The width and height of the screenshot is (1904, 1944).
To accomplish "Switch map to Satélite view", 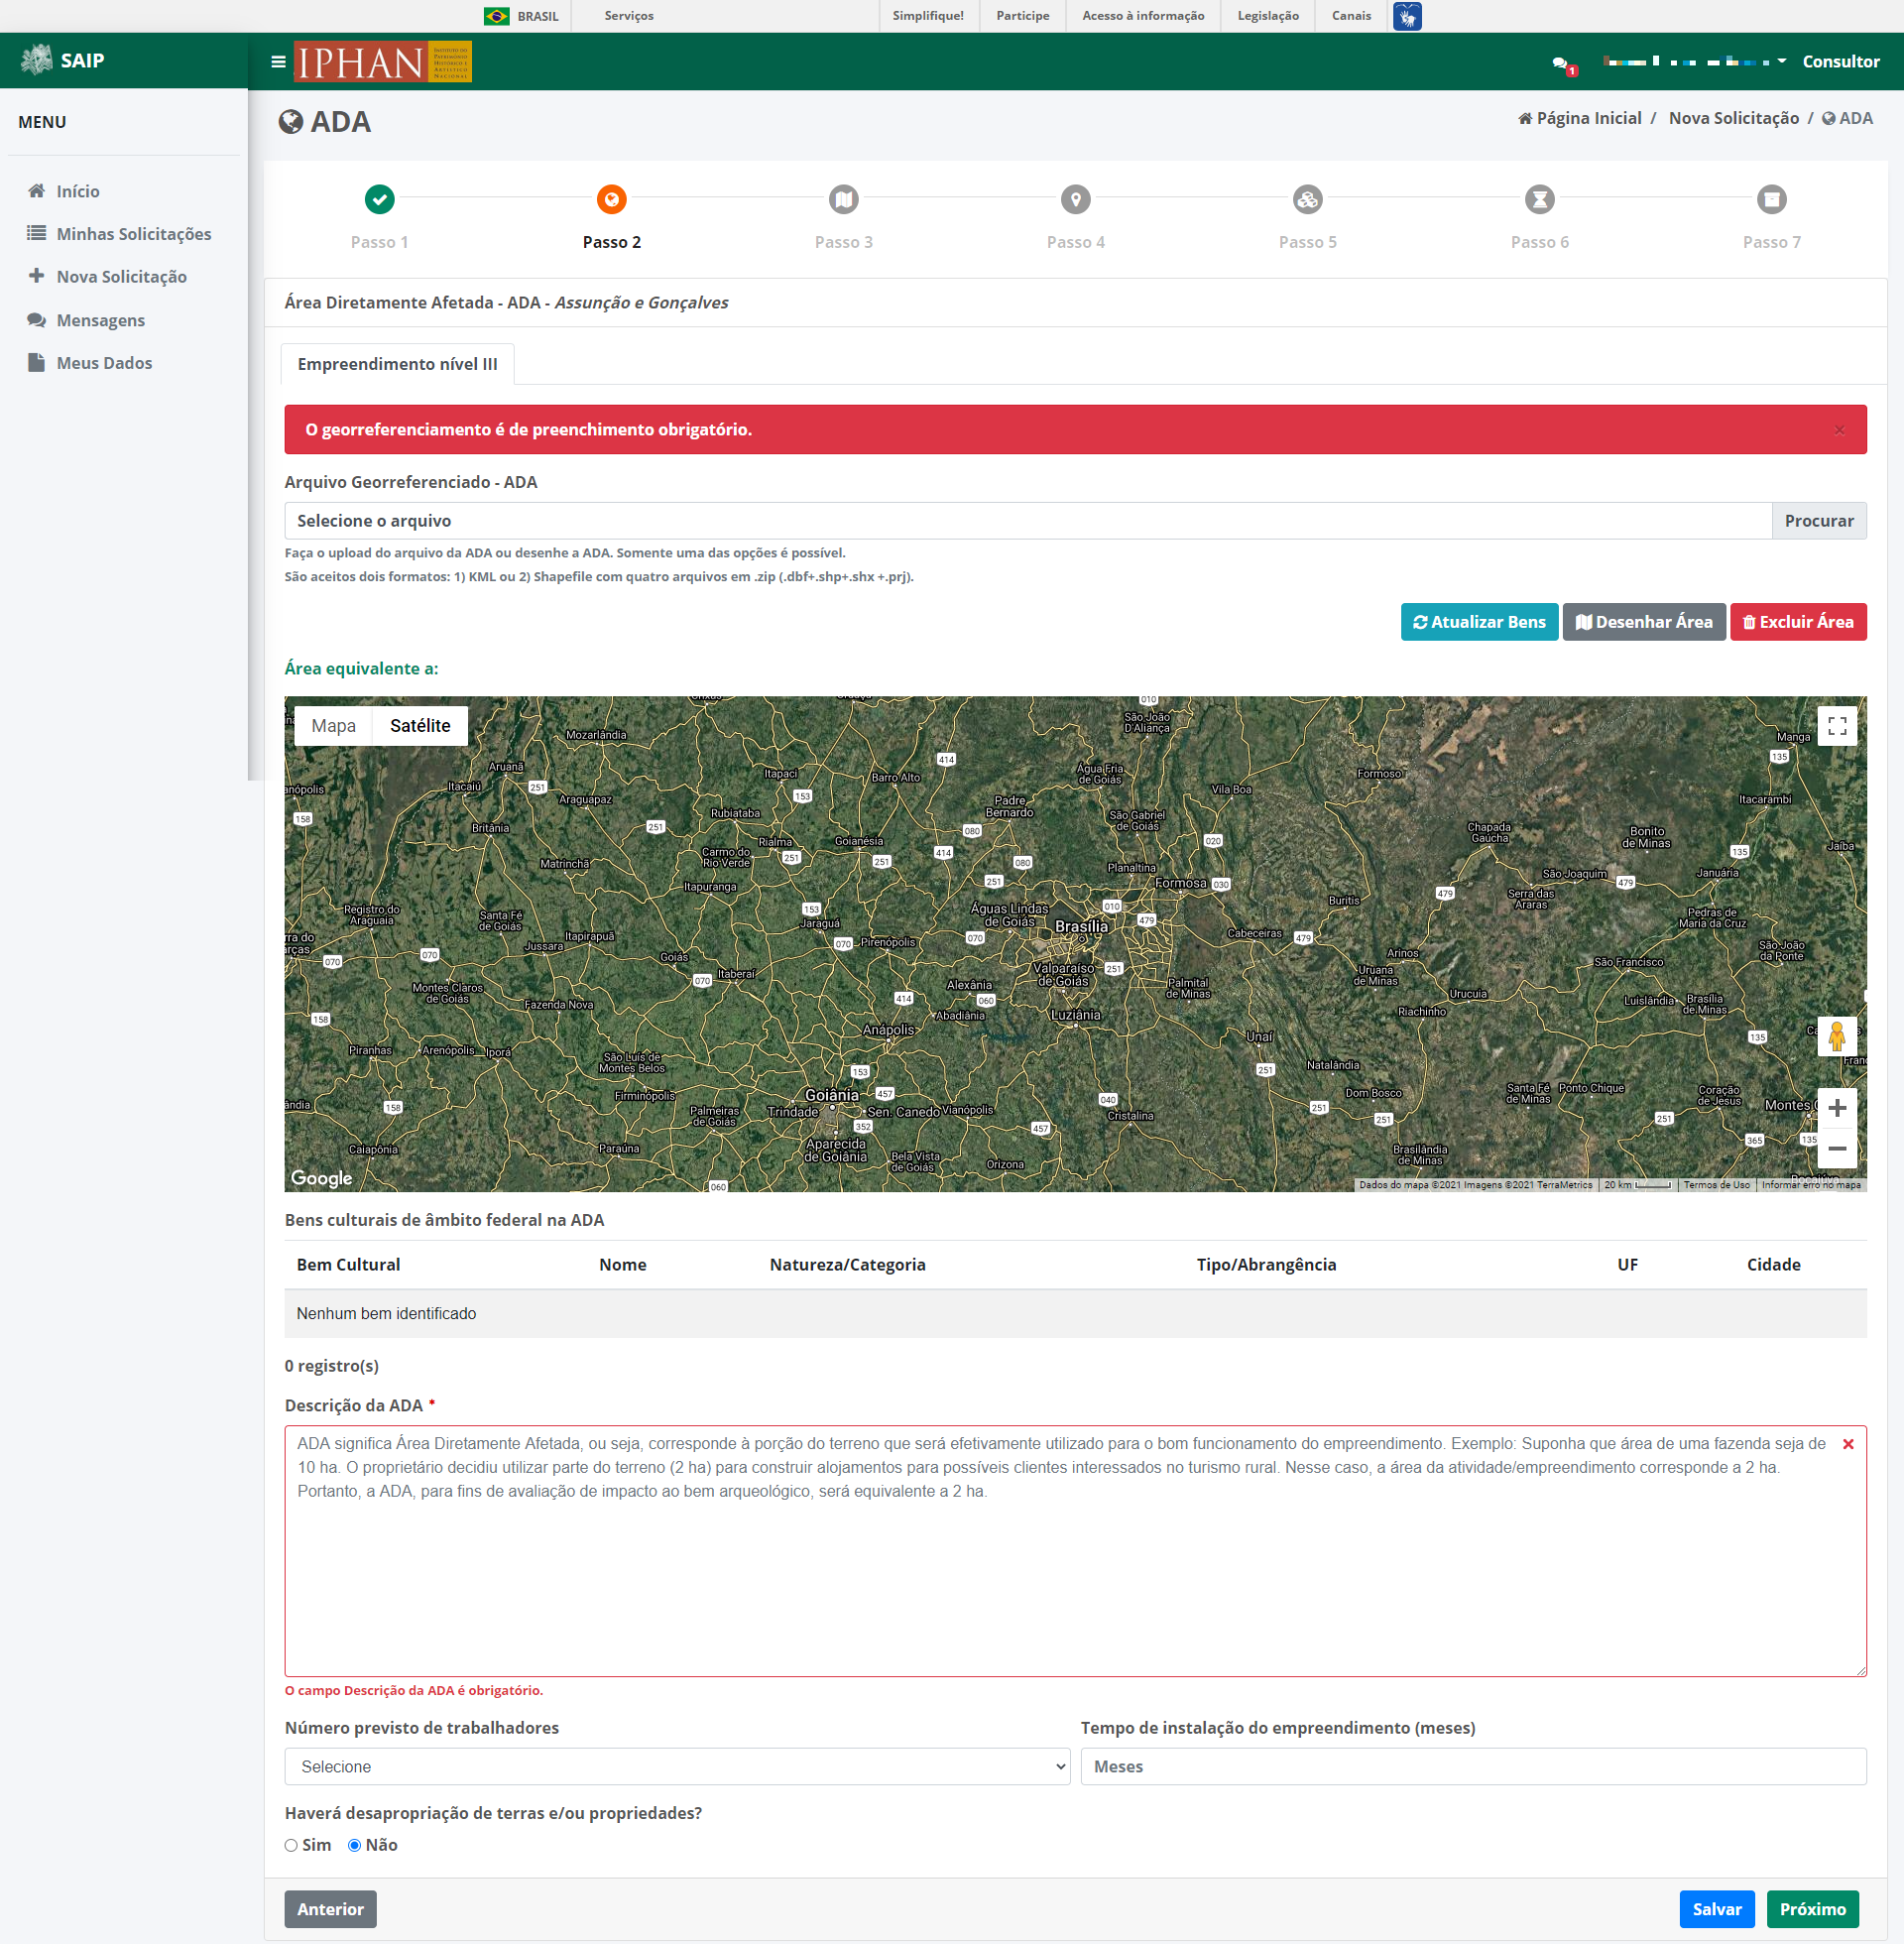I will tap(420, 726).
